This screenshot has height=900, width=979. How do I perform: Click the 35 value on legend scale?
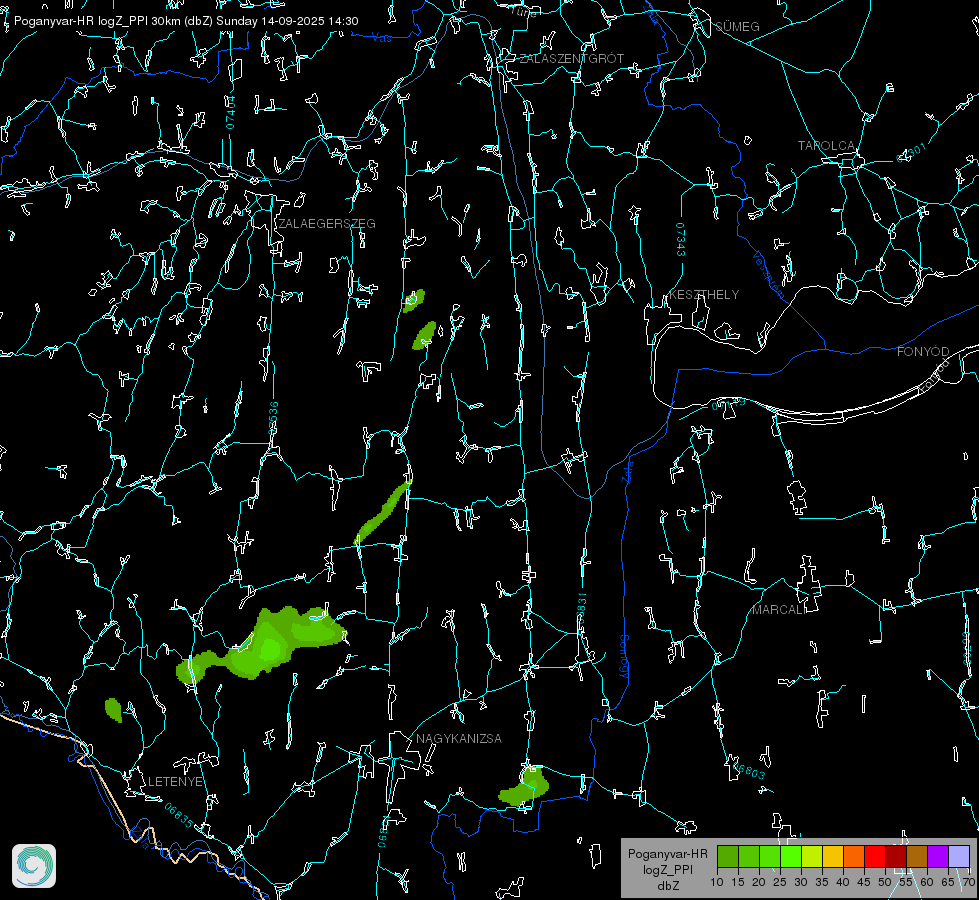(x=822, y=883)
